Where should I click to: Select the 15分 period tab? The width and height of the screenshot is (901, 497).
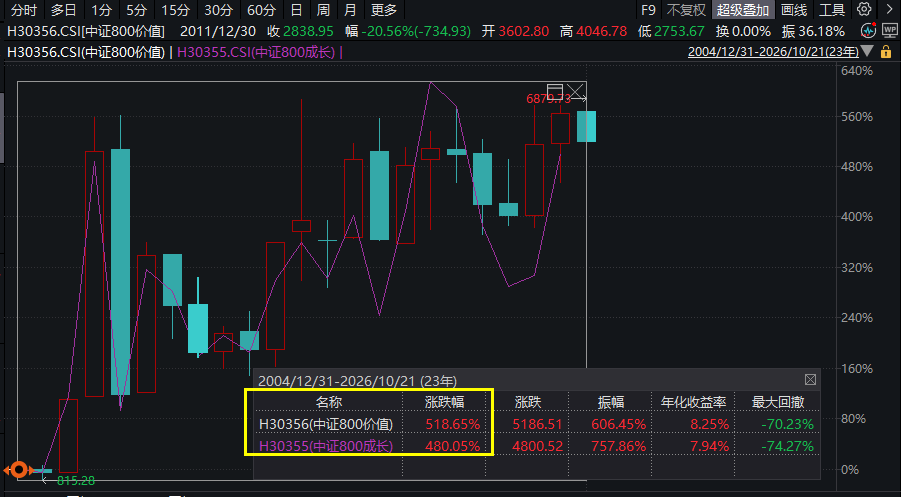pos(175,10)
